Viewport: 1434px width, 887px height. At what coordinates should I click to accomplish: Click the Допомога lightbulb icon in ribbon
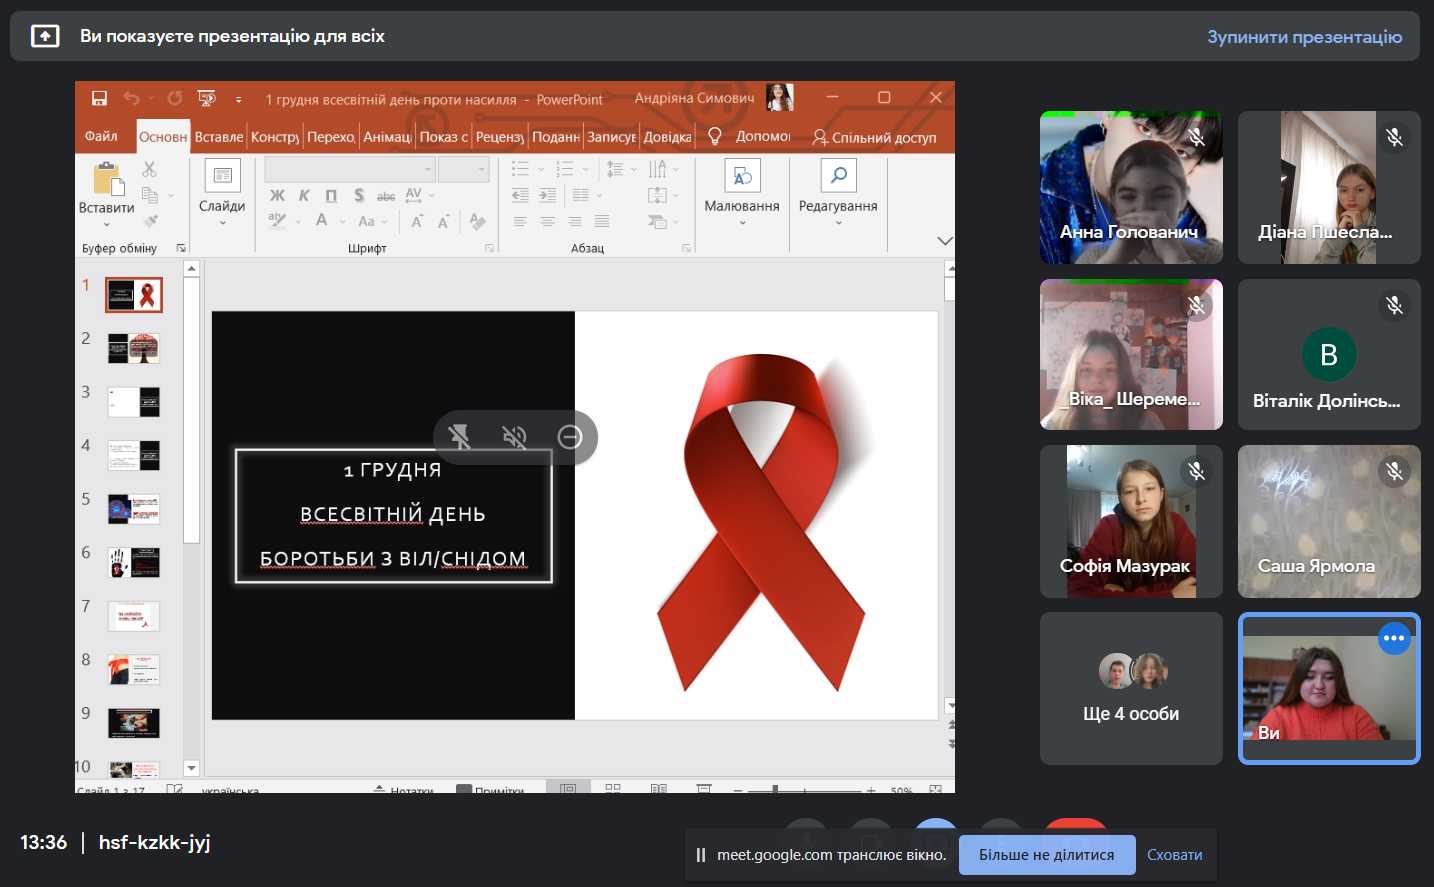pos(715,137)
